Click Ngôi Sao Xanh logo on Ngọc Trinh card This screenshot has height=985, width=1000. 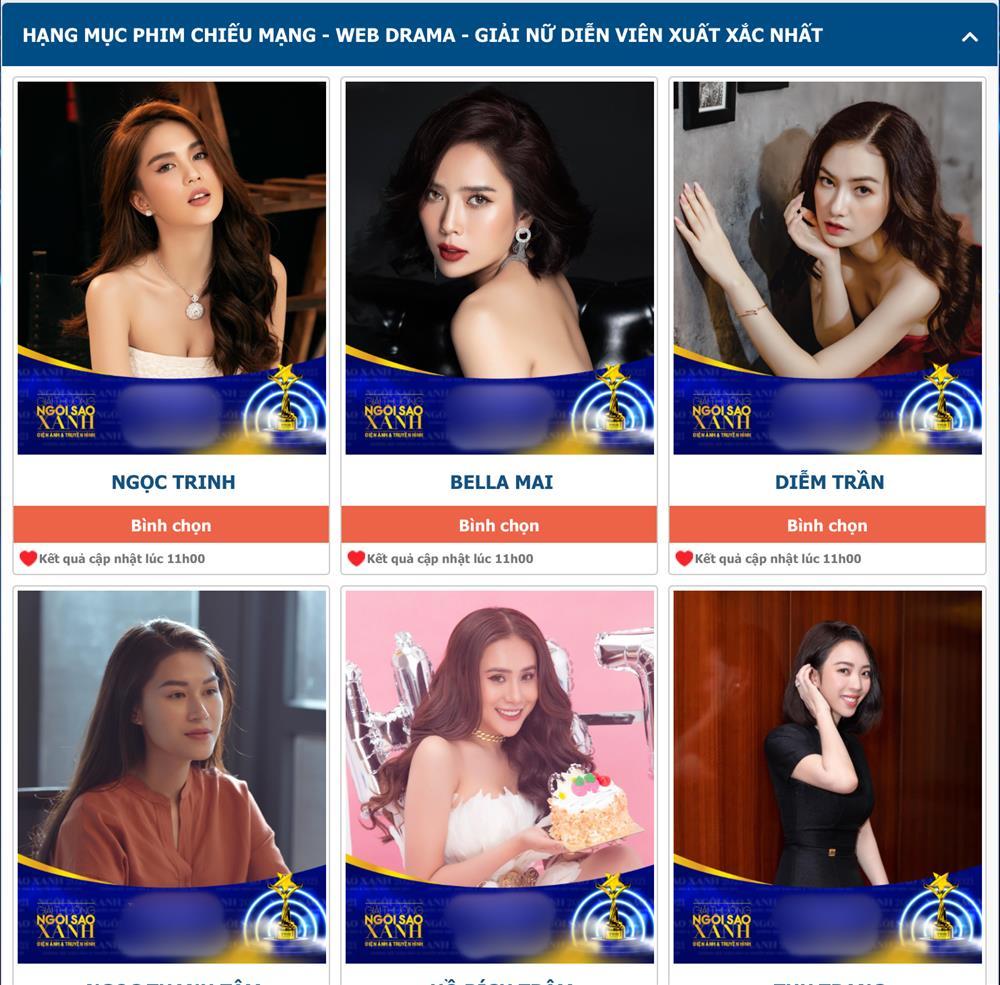click(x=66, y=416)
